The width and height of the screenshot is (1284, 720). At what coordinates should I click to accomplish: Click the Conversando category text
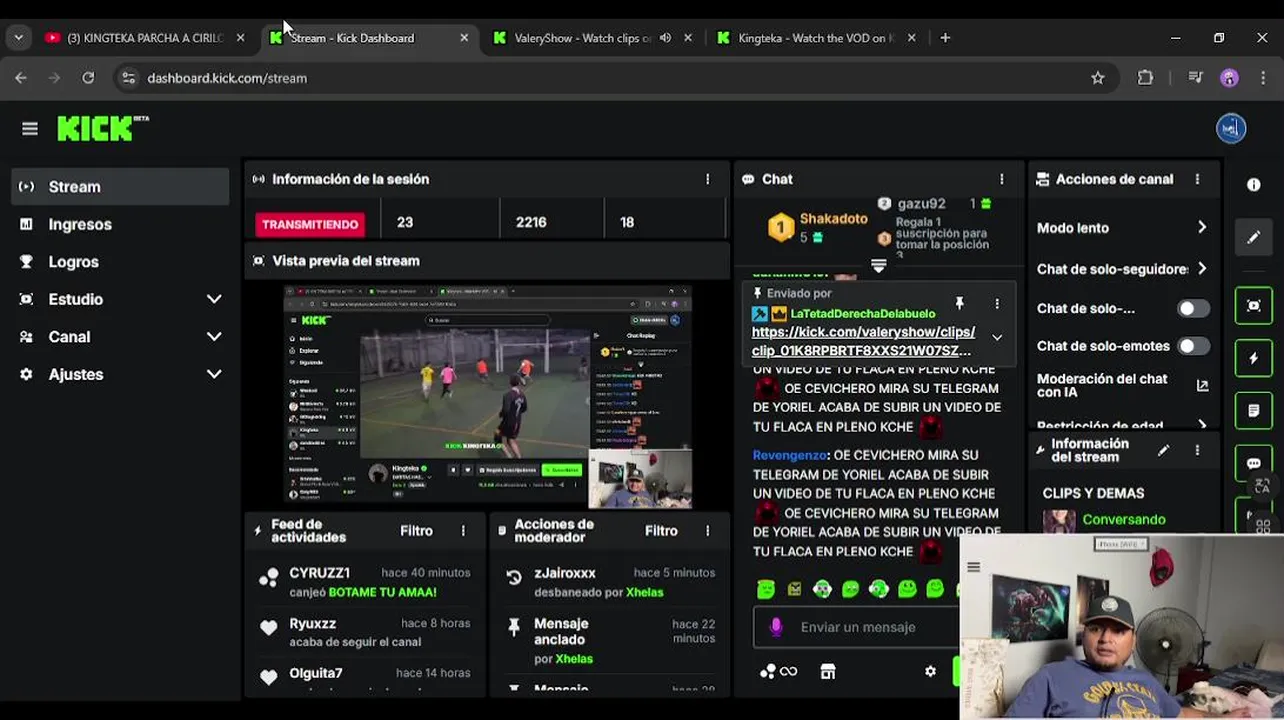click(x=1124, y=520)
